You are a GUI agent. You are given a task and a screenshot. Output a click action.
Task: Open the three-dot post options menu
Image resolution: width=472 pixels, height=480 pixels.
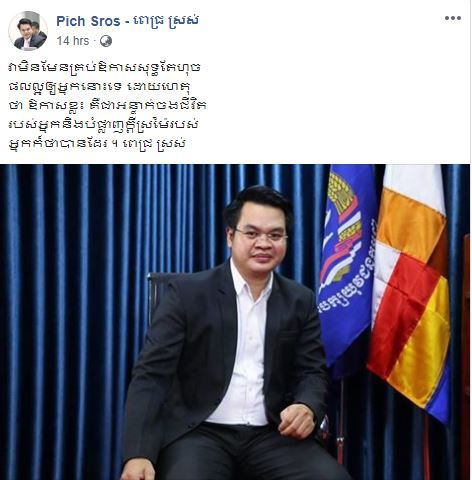click(453, 18)
